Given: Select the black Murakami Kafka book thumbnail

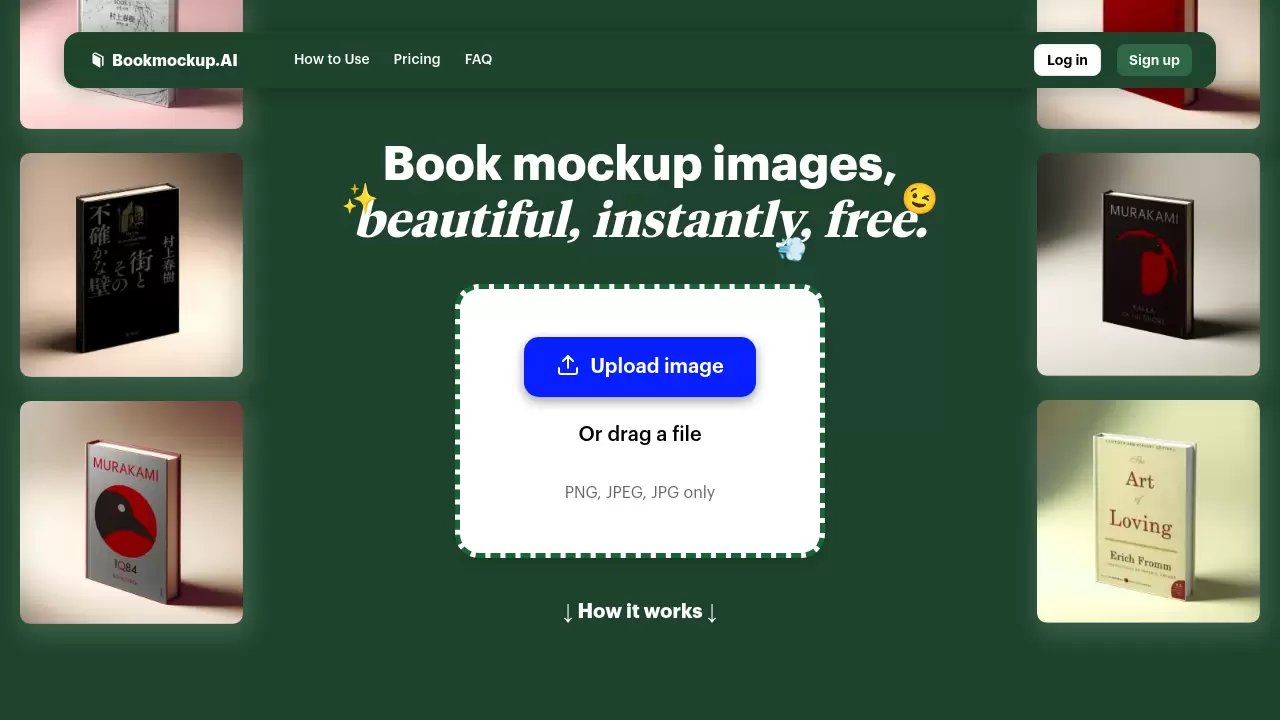Looking at the screenshot, I should point(1148,264).
